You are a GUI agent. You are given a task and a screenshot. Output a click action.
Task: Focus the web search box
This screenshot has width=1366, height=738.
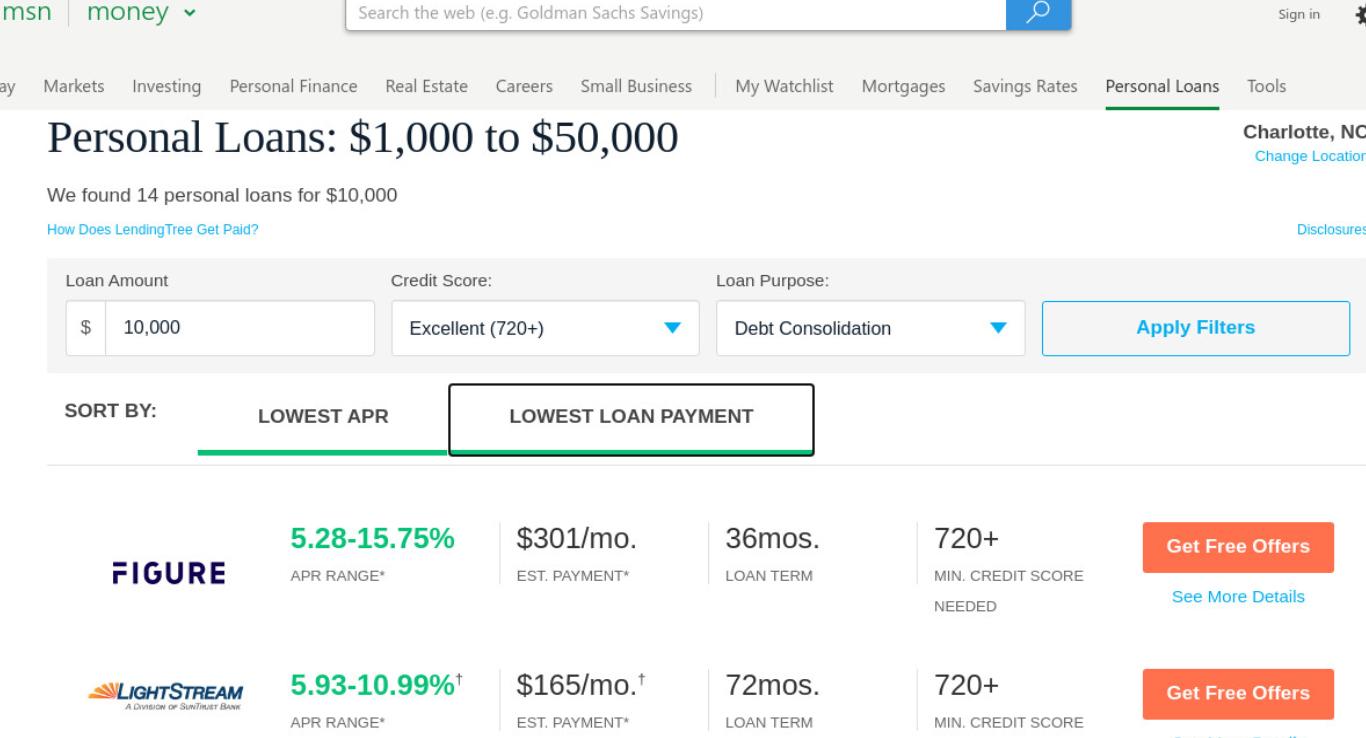pos(675,14)
